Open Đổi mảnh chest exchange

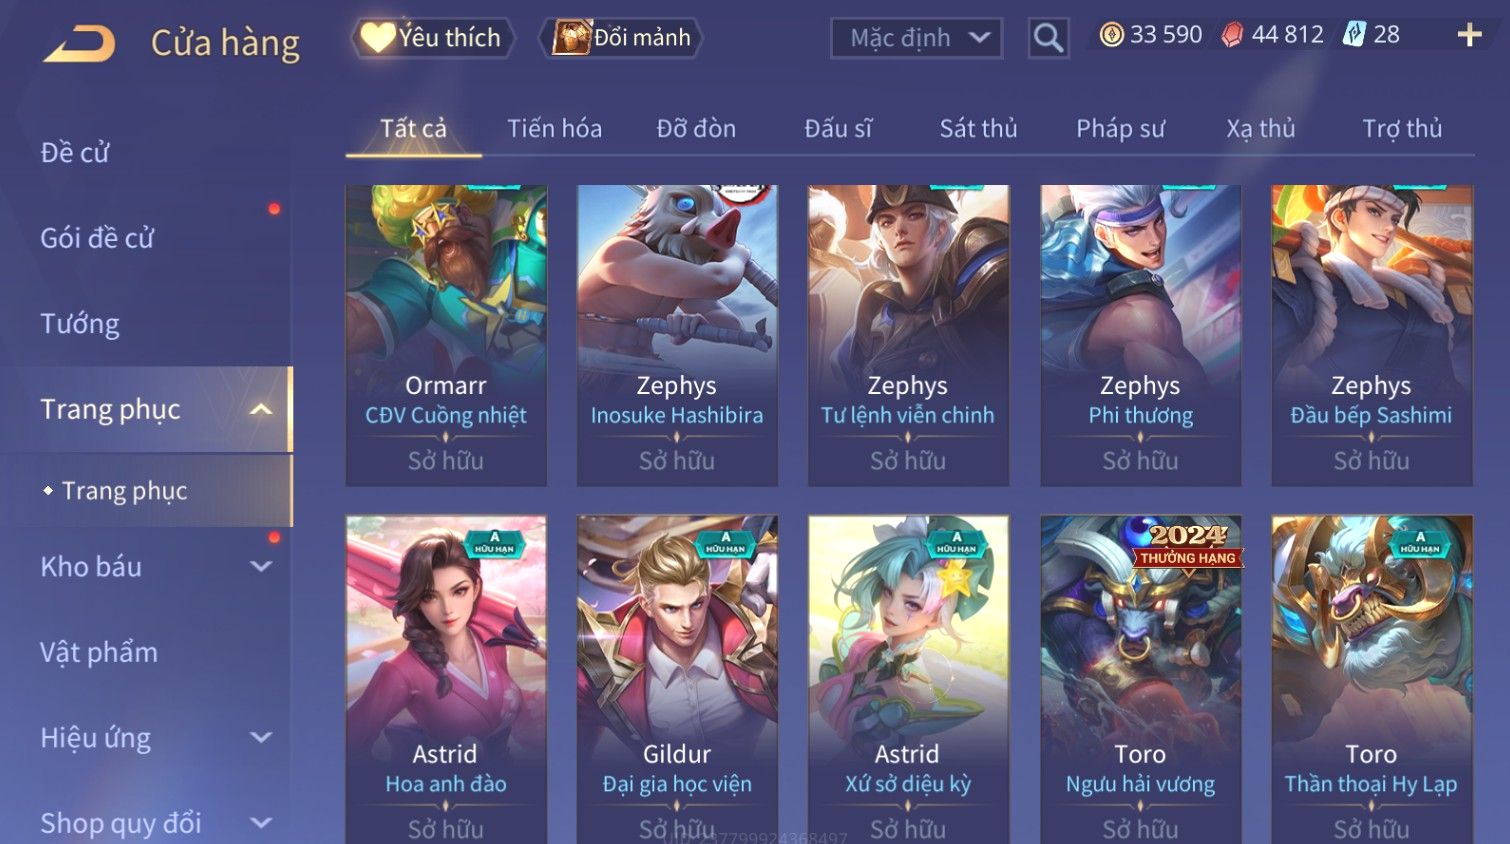622,38
